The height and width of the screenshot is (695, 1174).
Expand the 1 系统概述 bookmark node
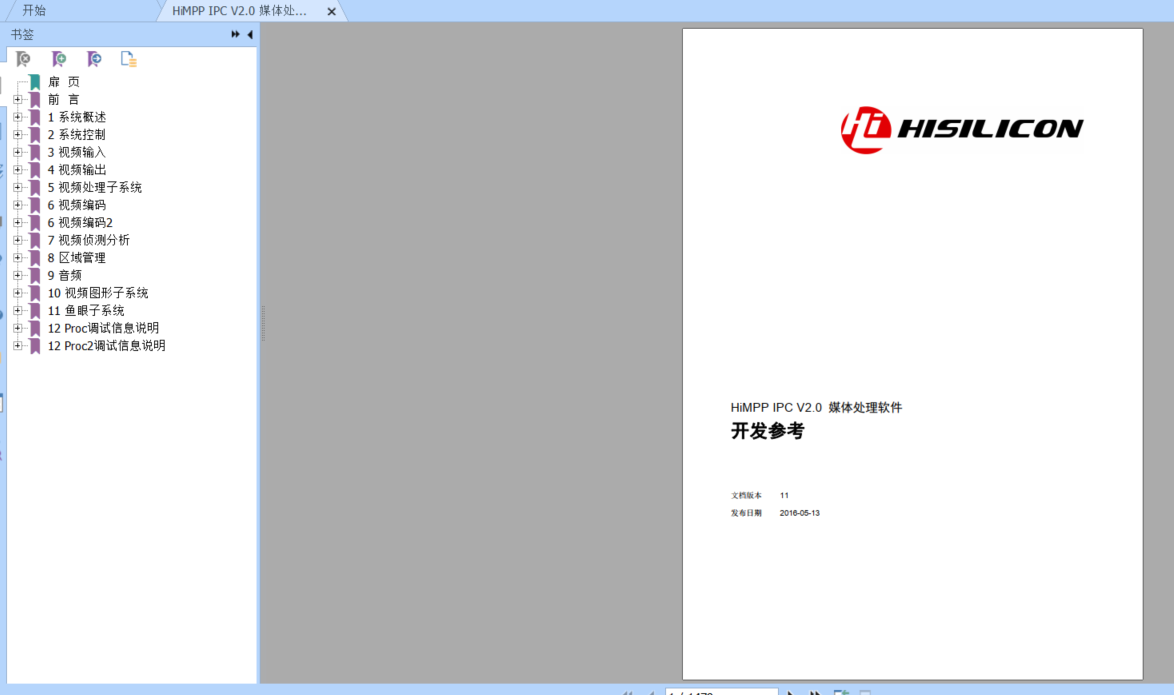click(18, 117)
